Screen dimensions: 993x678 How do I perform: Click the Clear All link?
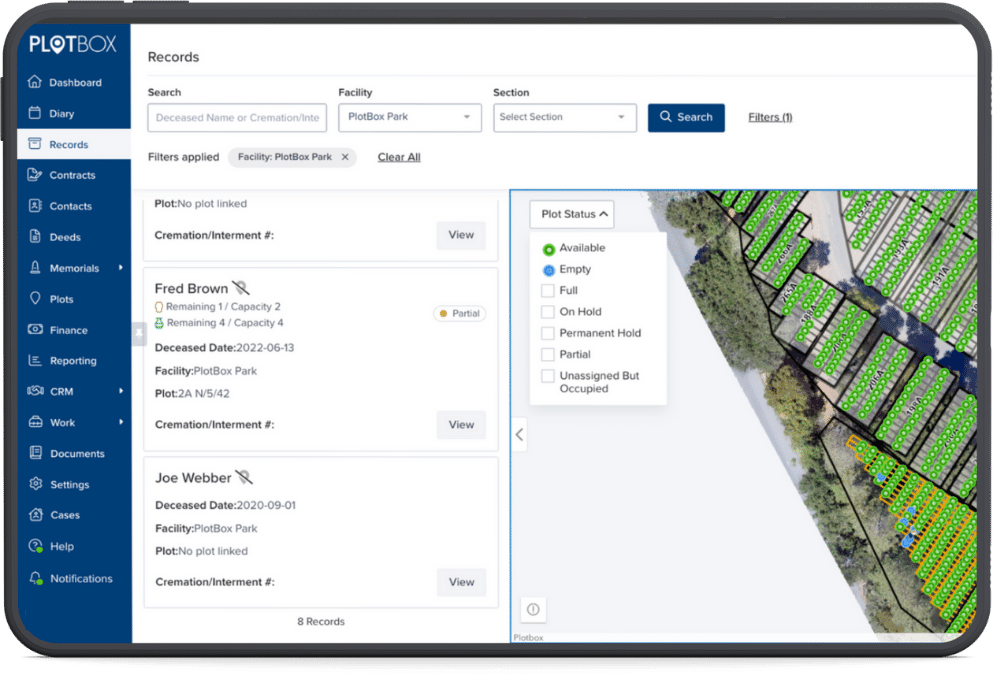(399, 157)
